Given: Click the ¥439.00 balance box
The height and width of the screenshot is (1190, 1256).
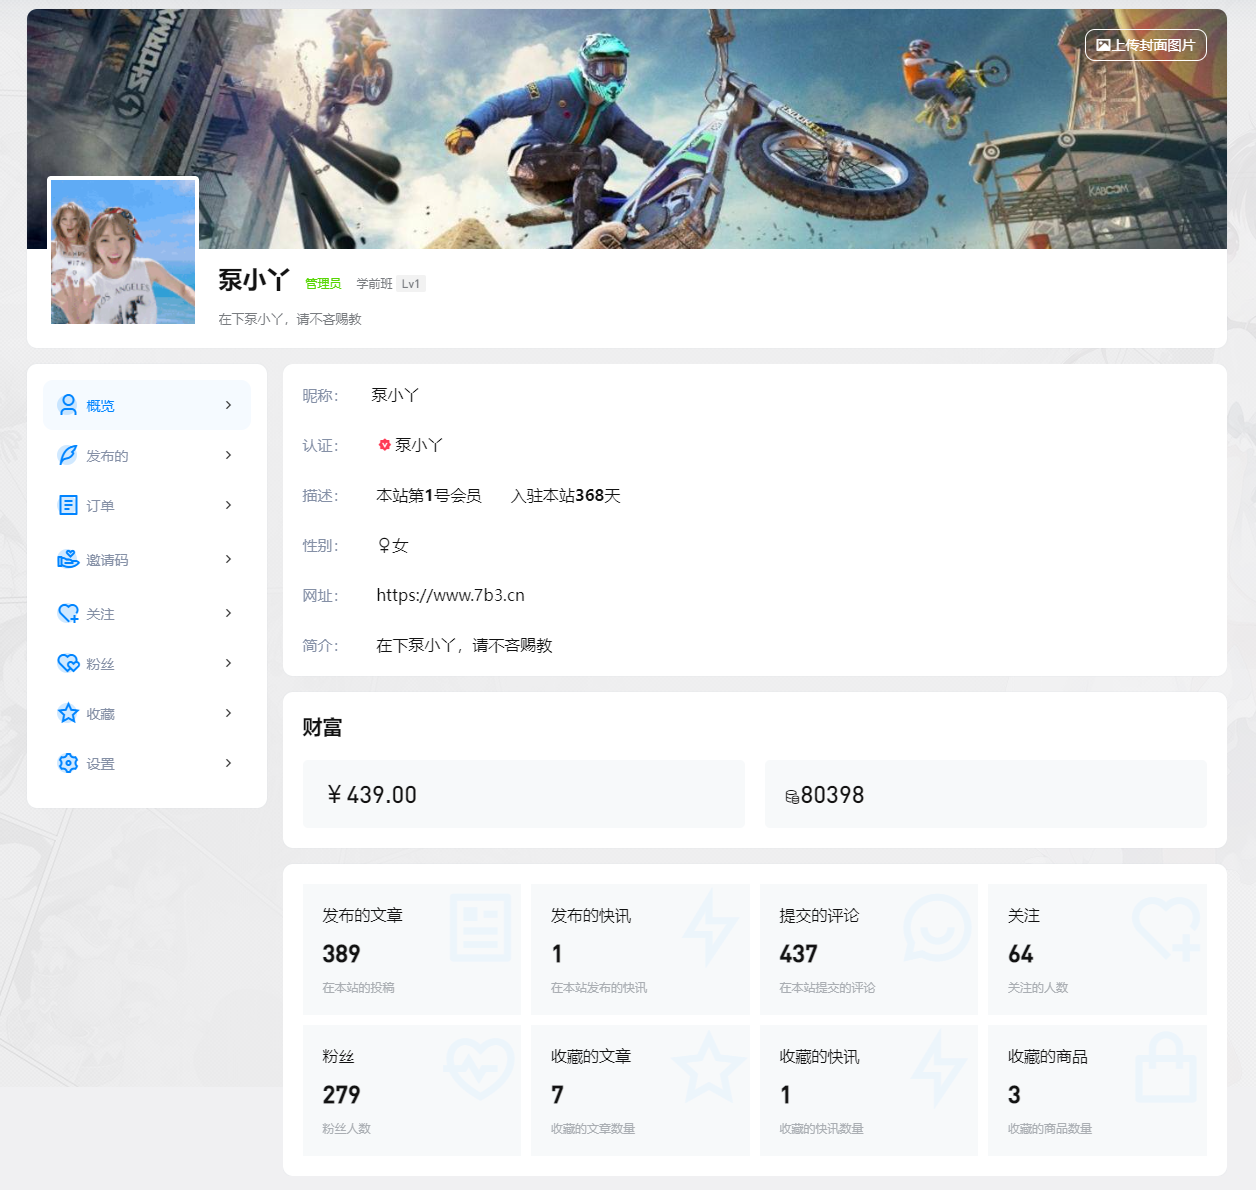Looking at the screenshot, I should click(524, 794).
